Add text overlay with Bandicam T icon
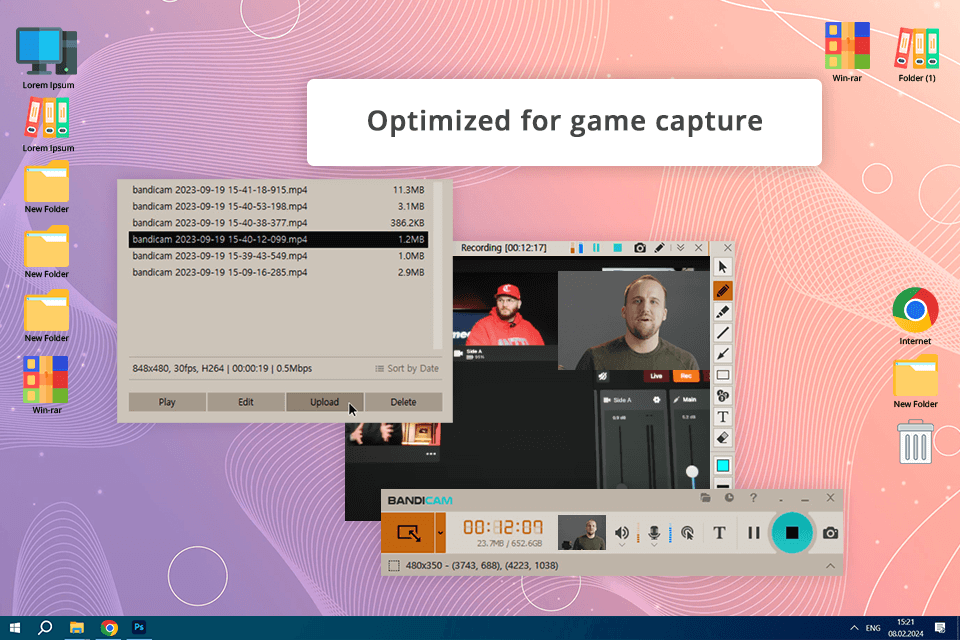The width and height of the screenshot is (960, 640). click(x=719, y=533)
